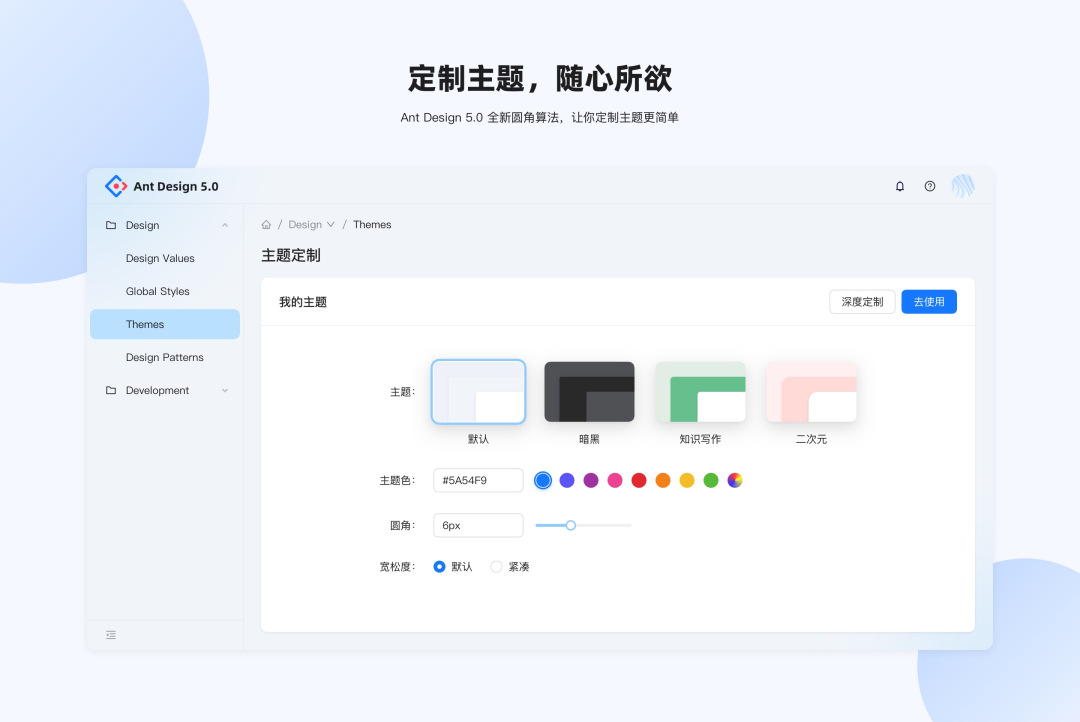Viewport: 1080px width, 722px height.
Task: Open Design Values menu item
Action: pos(165,258)
